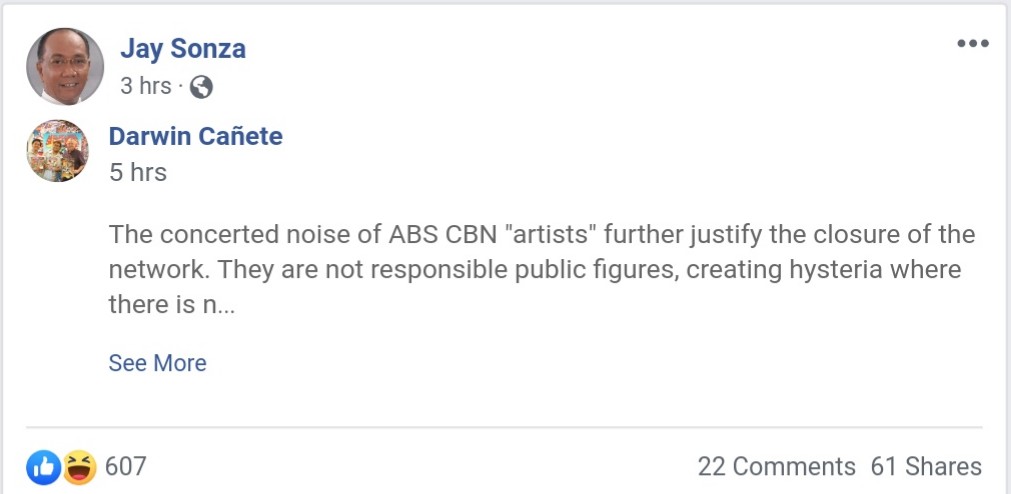Open the three-dot post options menu
Viewport: 1011px width, 494px height.
coord(972,44)
